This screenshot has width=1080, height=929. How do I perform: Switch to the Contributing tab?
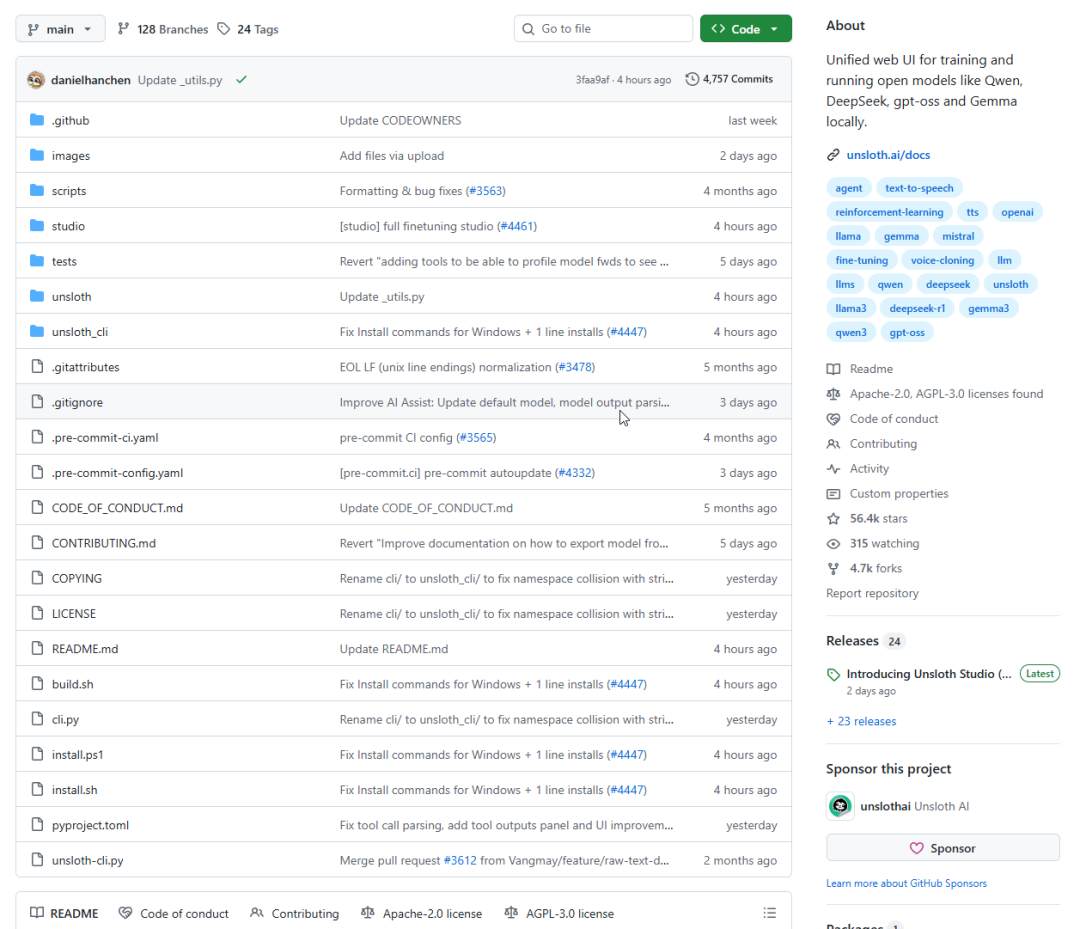point(294,913)
